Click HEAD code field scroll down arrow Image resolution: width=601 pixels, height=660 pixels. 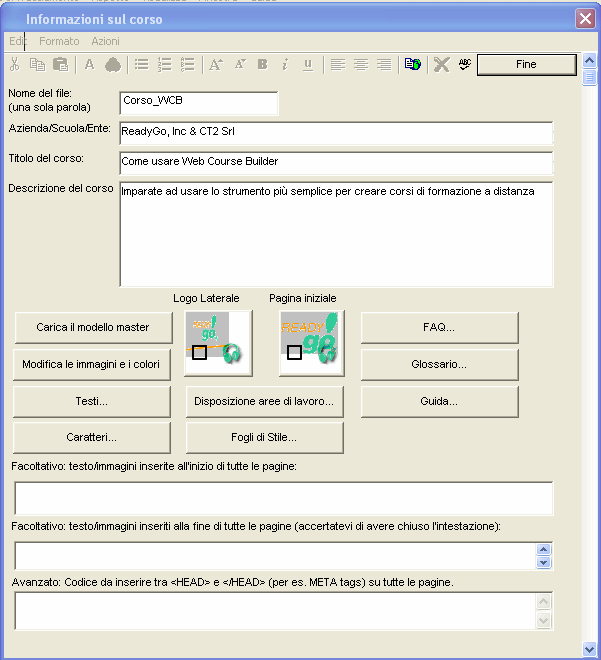(543, 620)
